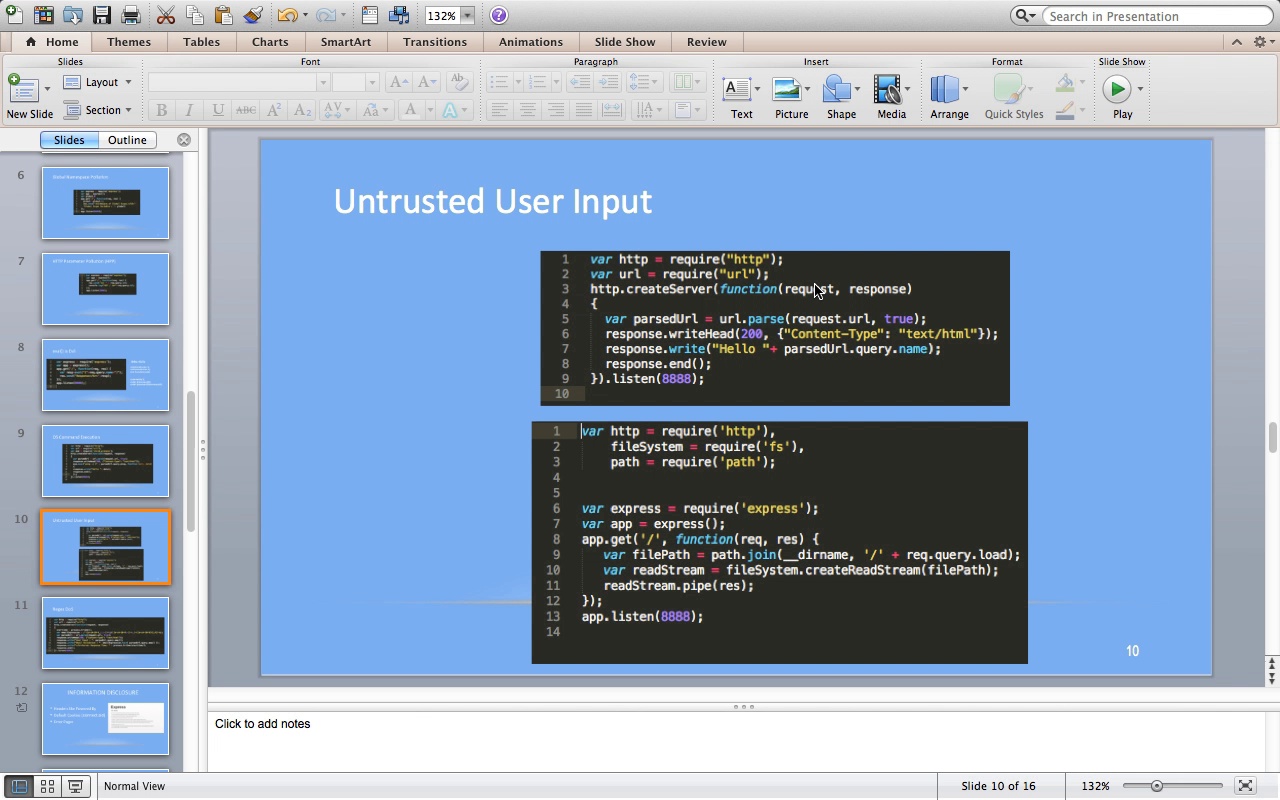Toggle Superscript formatting
Screen dimensions: 1280x800
[x=274, y=110]
